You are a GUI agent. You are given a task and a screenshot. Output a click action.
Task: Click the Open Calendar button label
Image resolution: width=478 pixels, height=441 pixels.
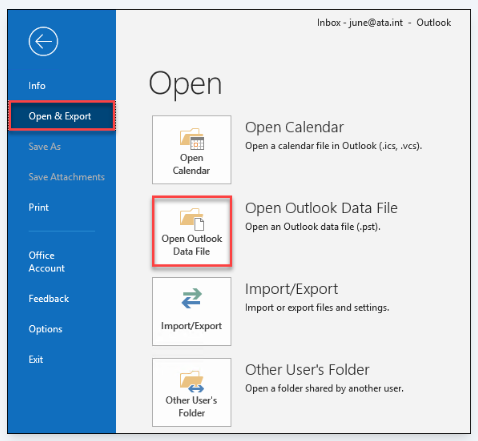191,164
